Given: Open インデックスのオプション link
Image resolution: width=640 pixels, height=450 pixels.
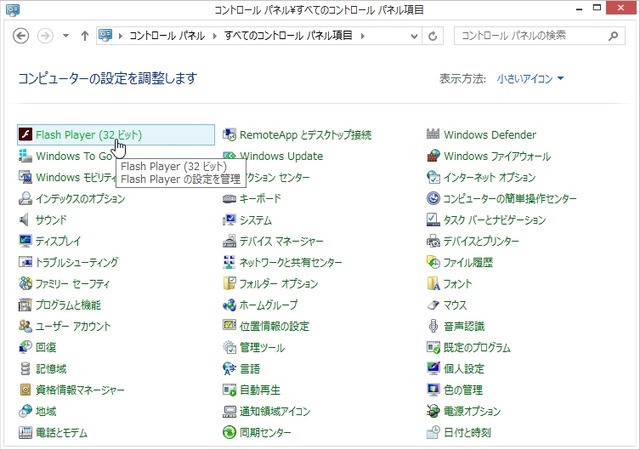Looking at the screenshot, I should point(80,198).
